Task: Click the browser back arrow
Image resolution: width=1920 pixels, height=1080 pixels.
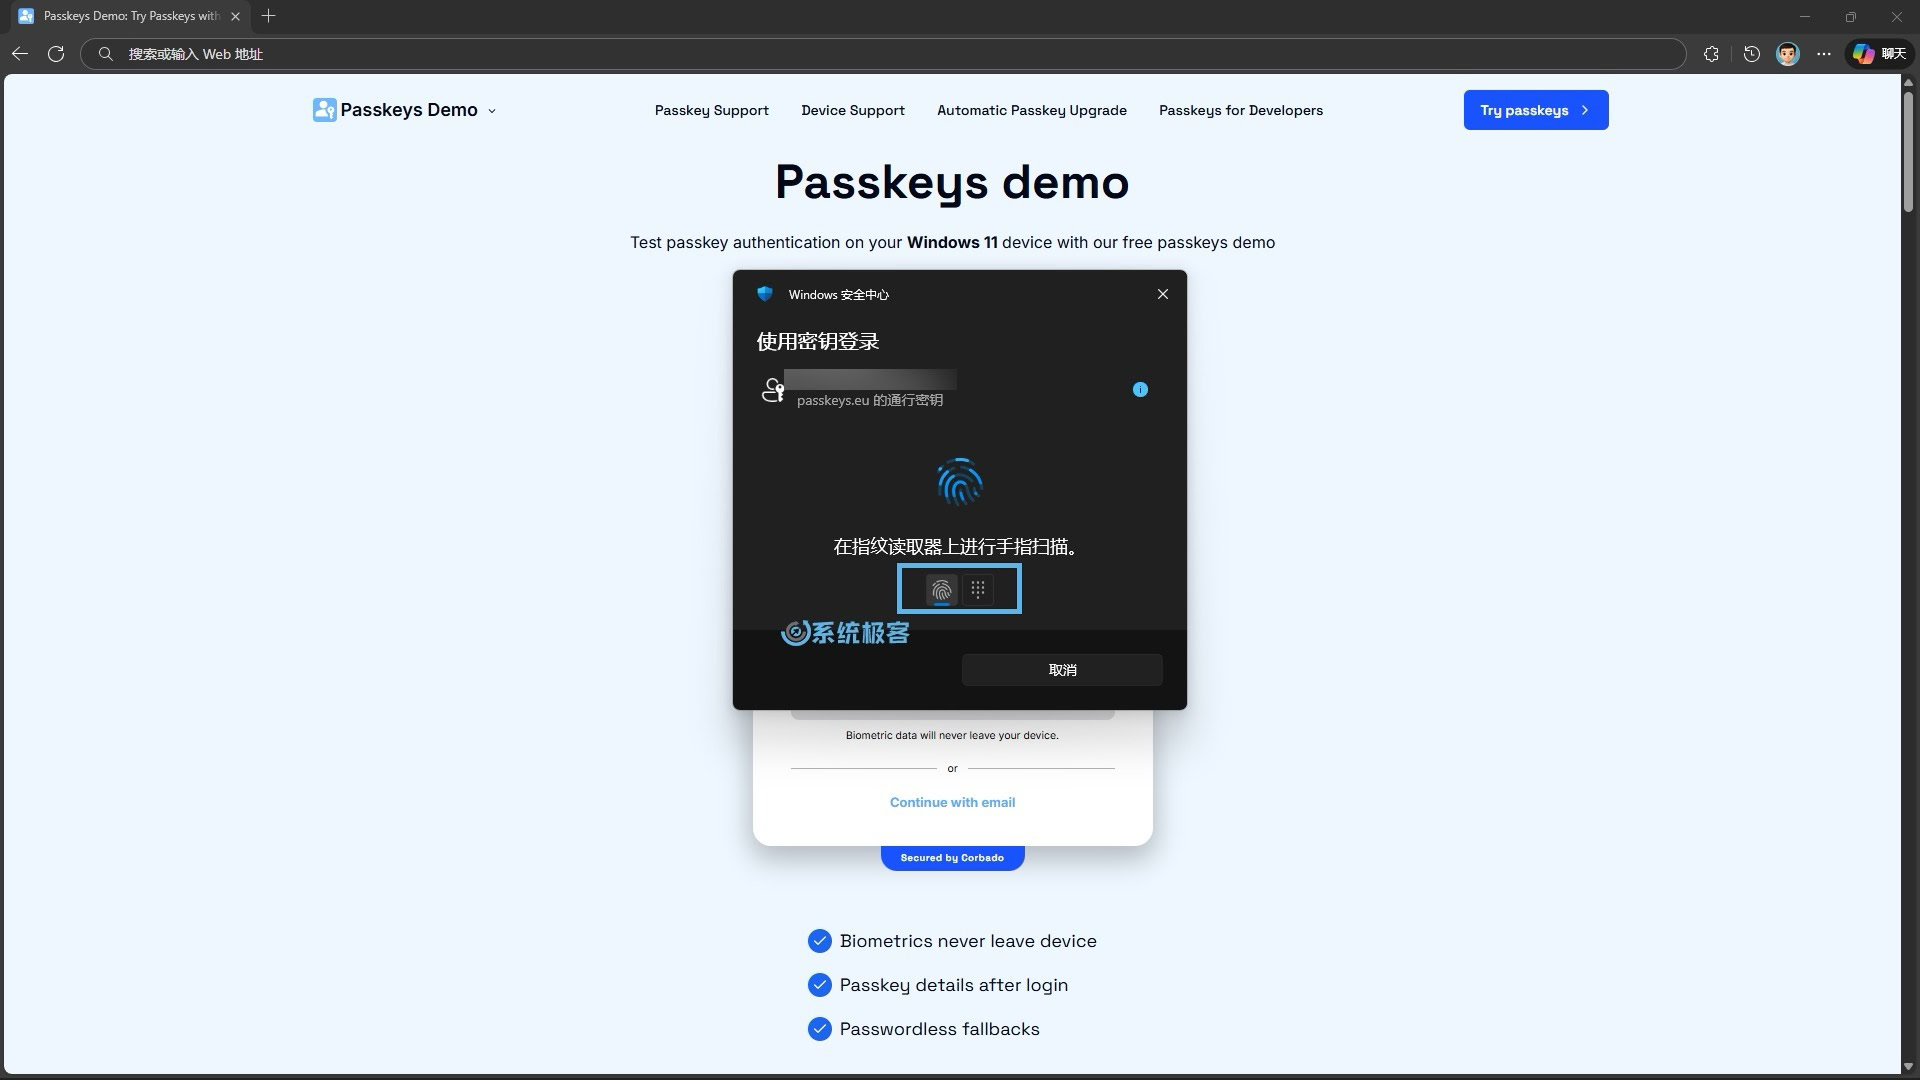Action: point(20,54)
